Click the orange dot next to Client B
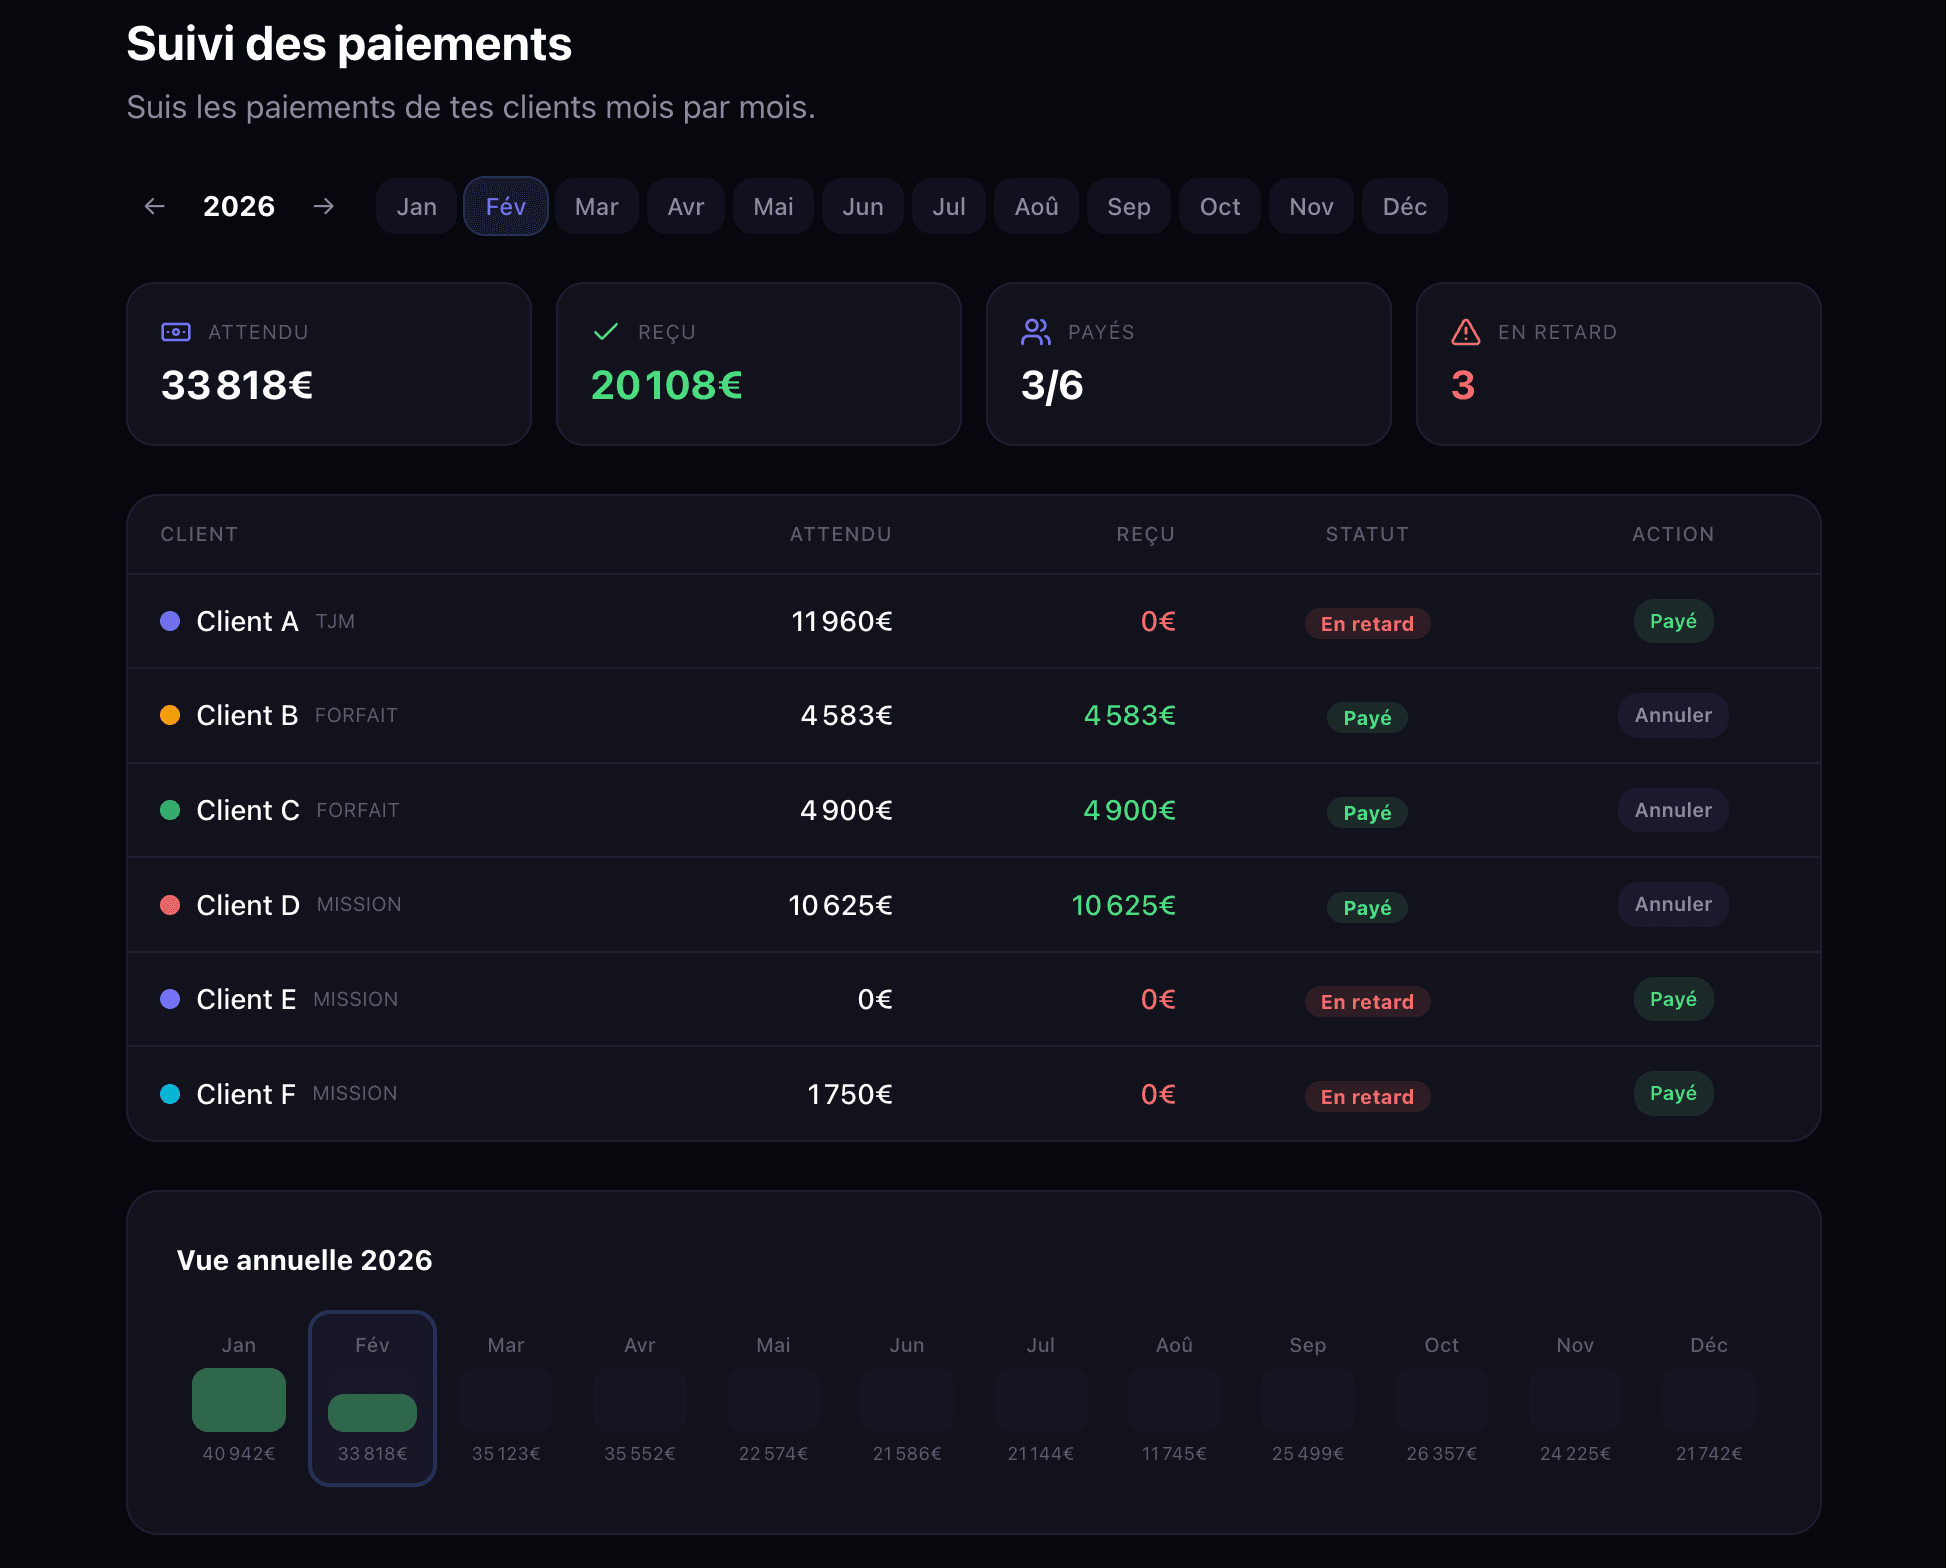The image size is (1946, 1568). pyautogui.click(x=170, y=715)
